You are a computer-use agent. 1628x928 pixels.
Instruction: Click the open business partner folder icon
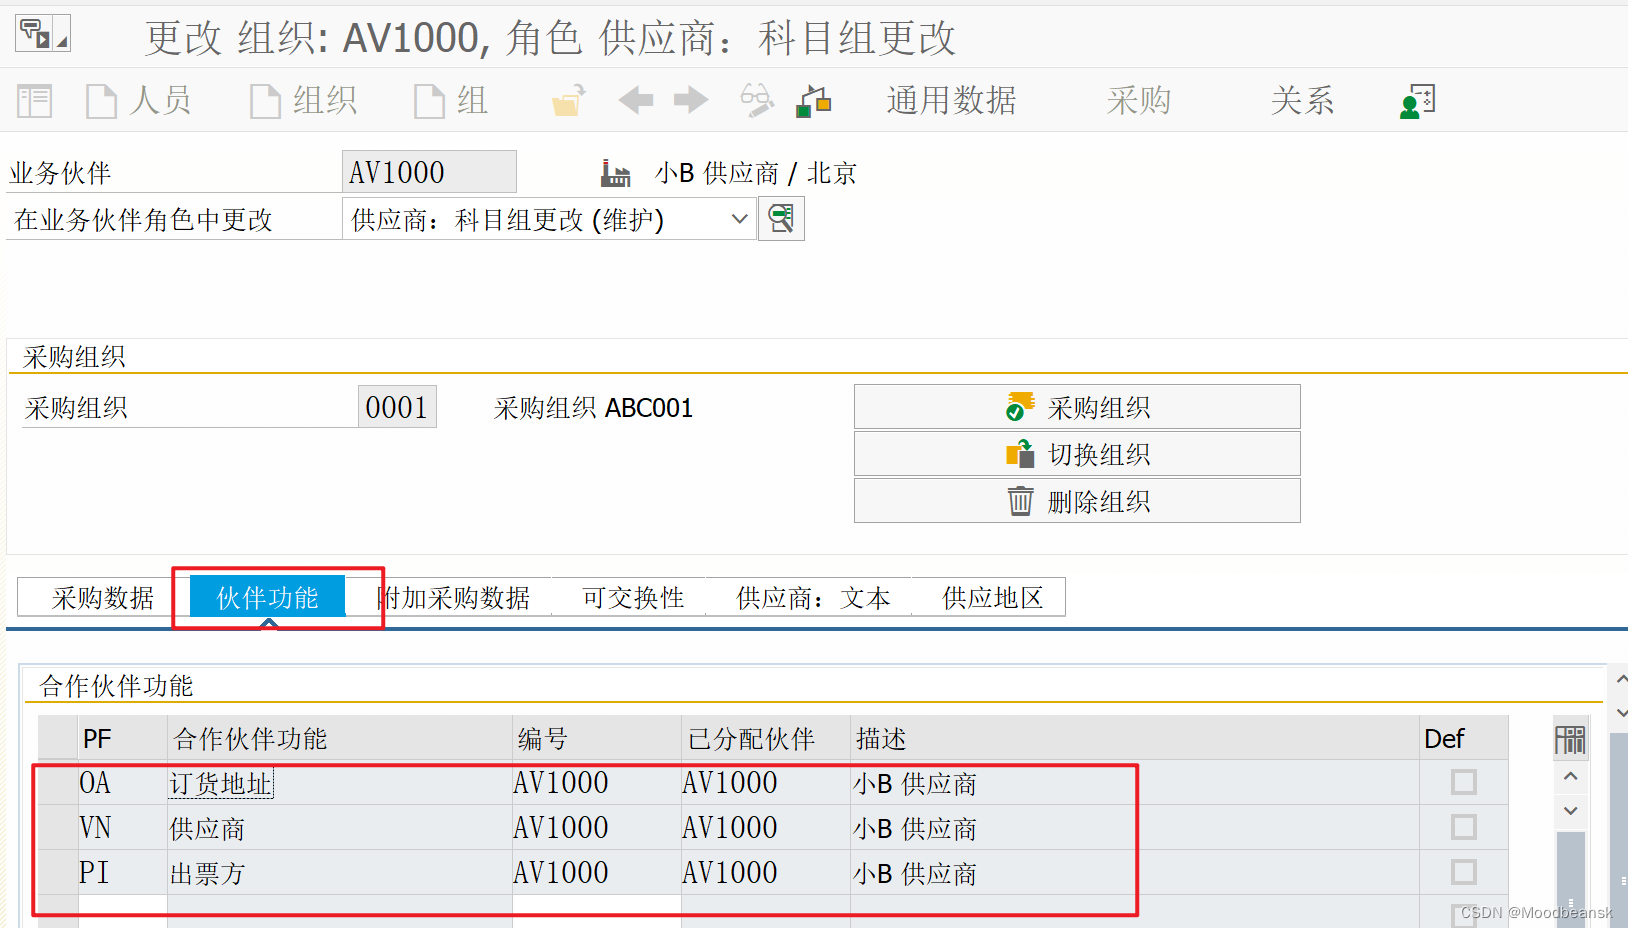pyautogui.click(x=568, y=101)
